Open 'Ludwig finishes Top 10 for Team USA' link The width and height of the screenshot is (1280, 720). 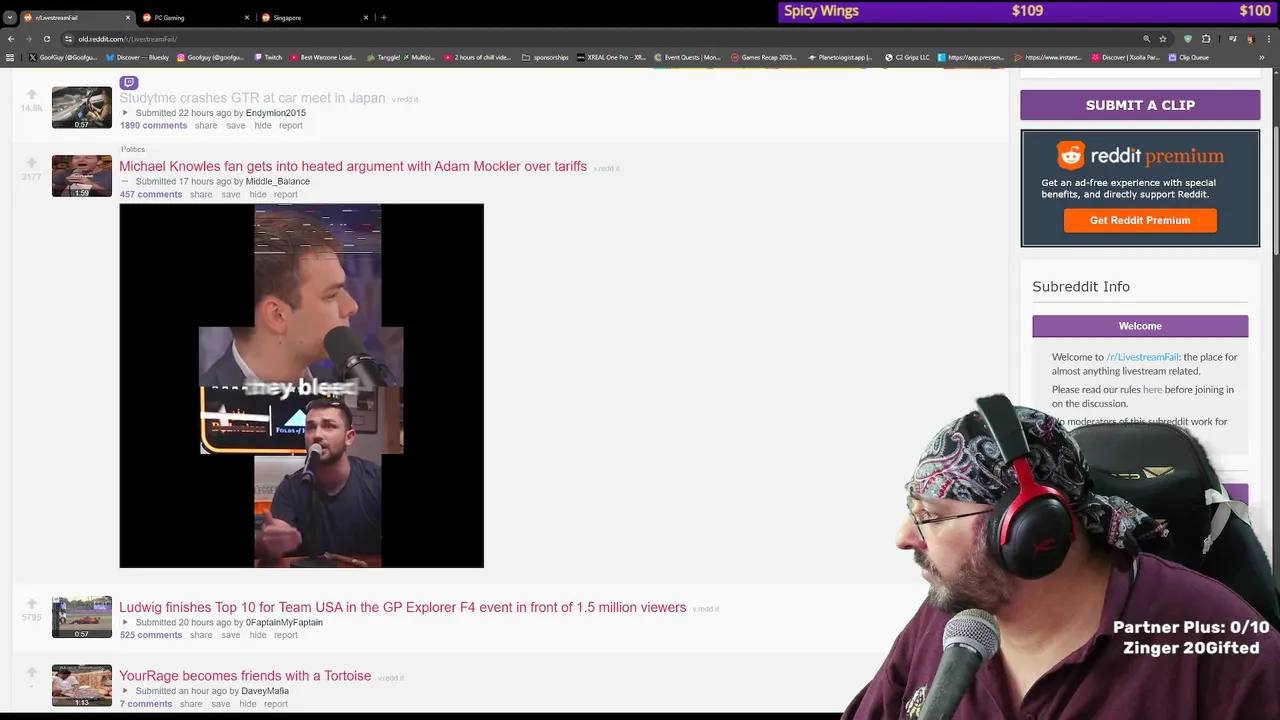point(402,607)
